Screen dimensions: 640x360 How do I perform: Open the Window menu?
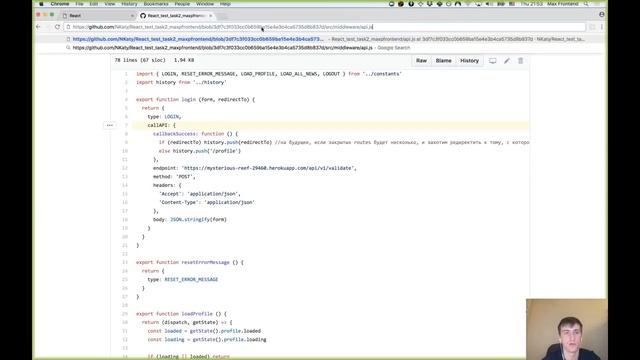click(x=205, y=4)
